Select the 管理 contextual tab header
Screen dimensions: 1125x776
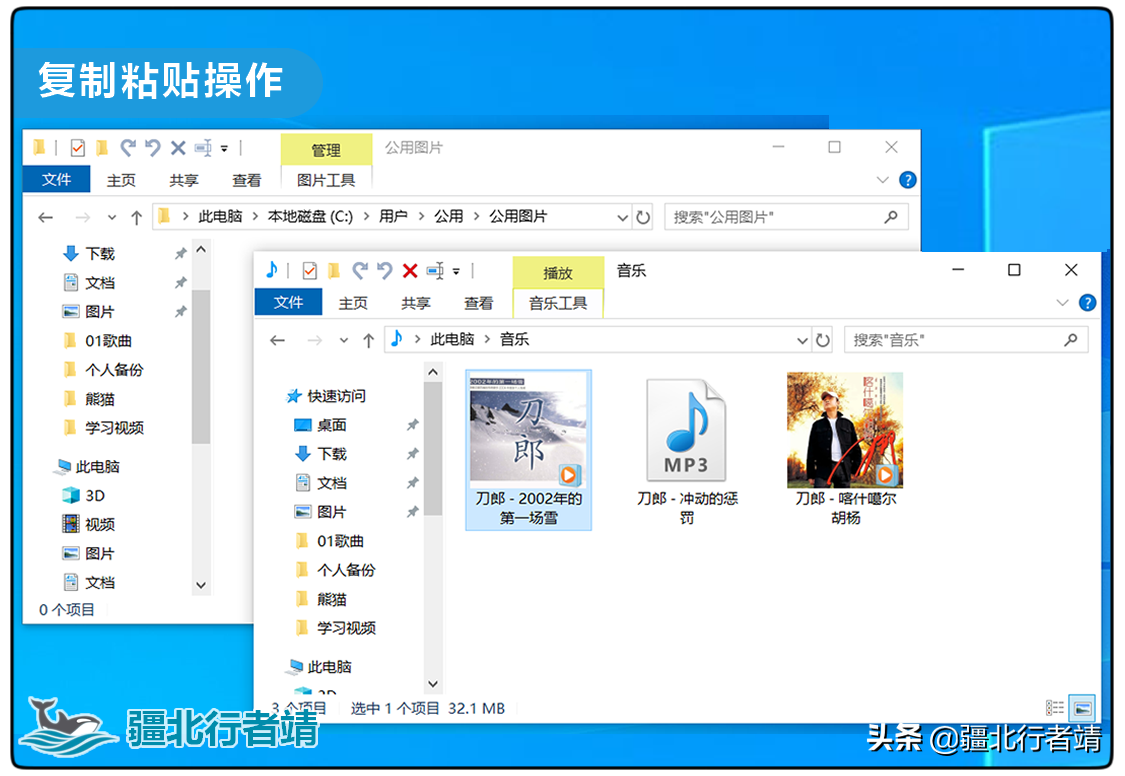pos(326,150)
